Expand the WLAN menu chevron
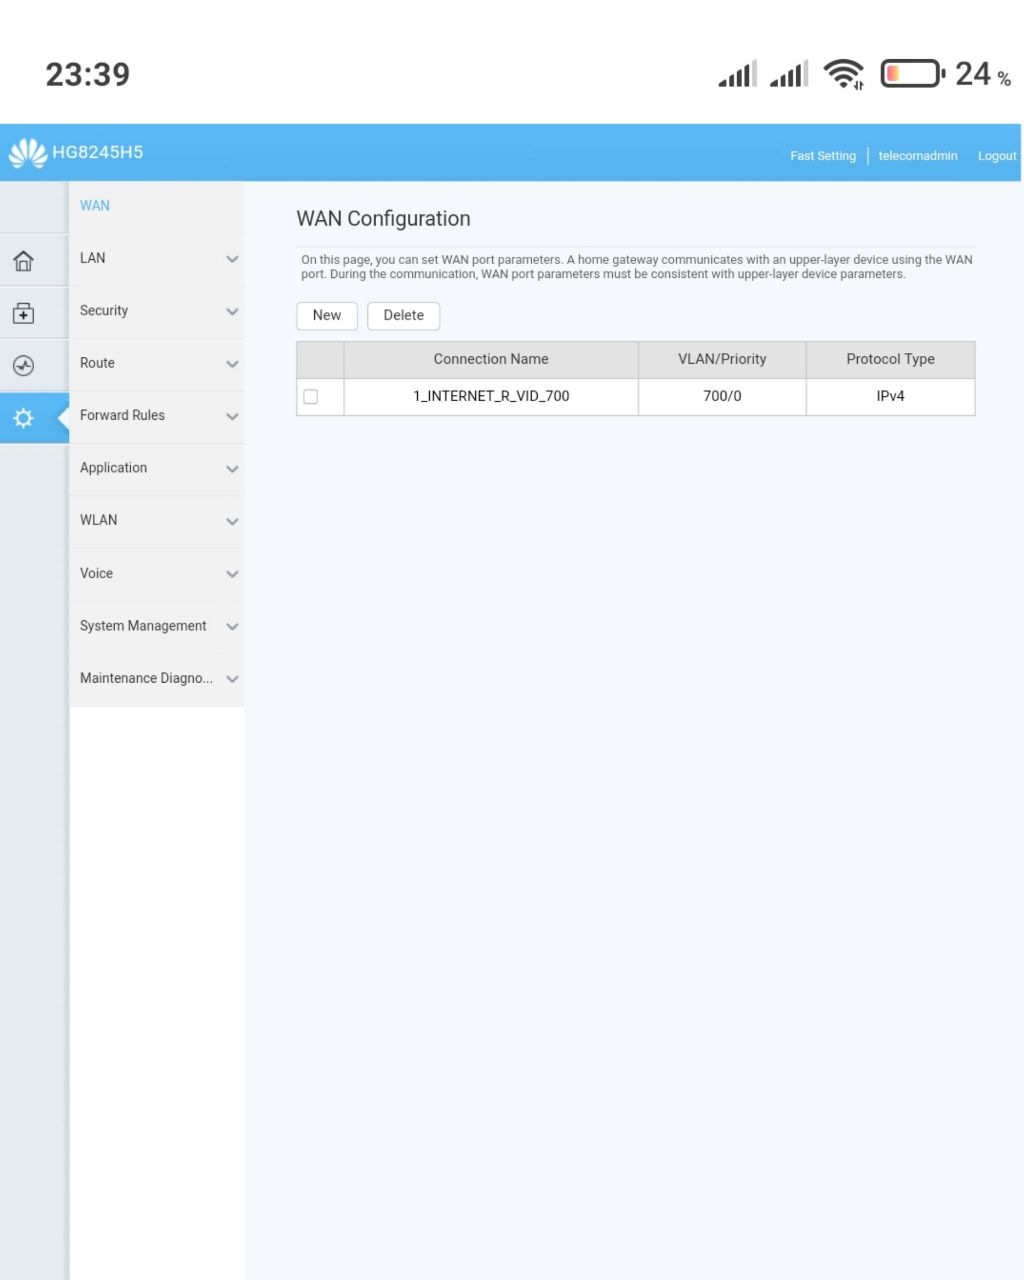 (x=232, y=521)
